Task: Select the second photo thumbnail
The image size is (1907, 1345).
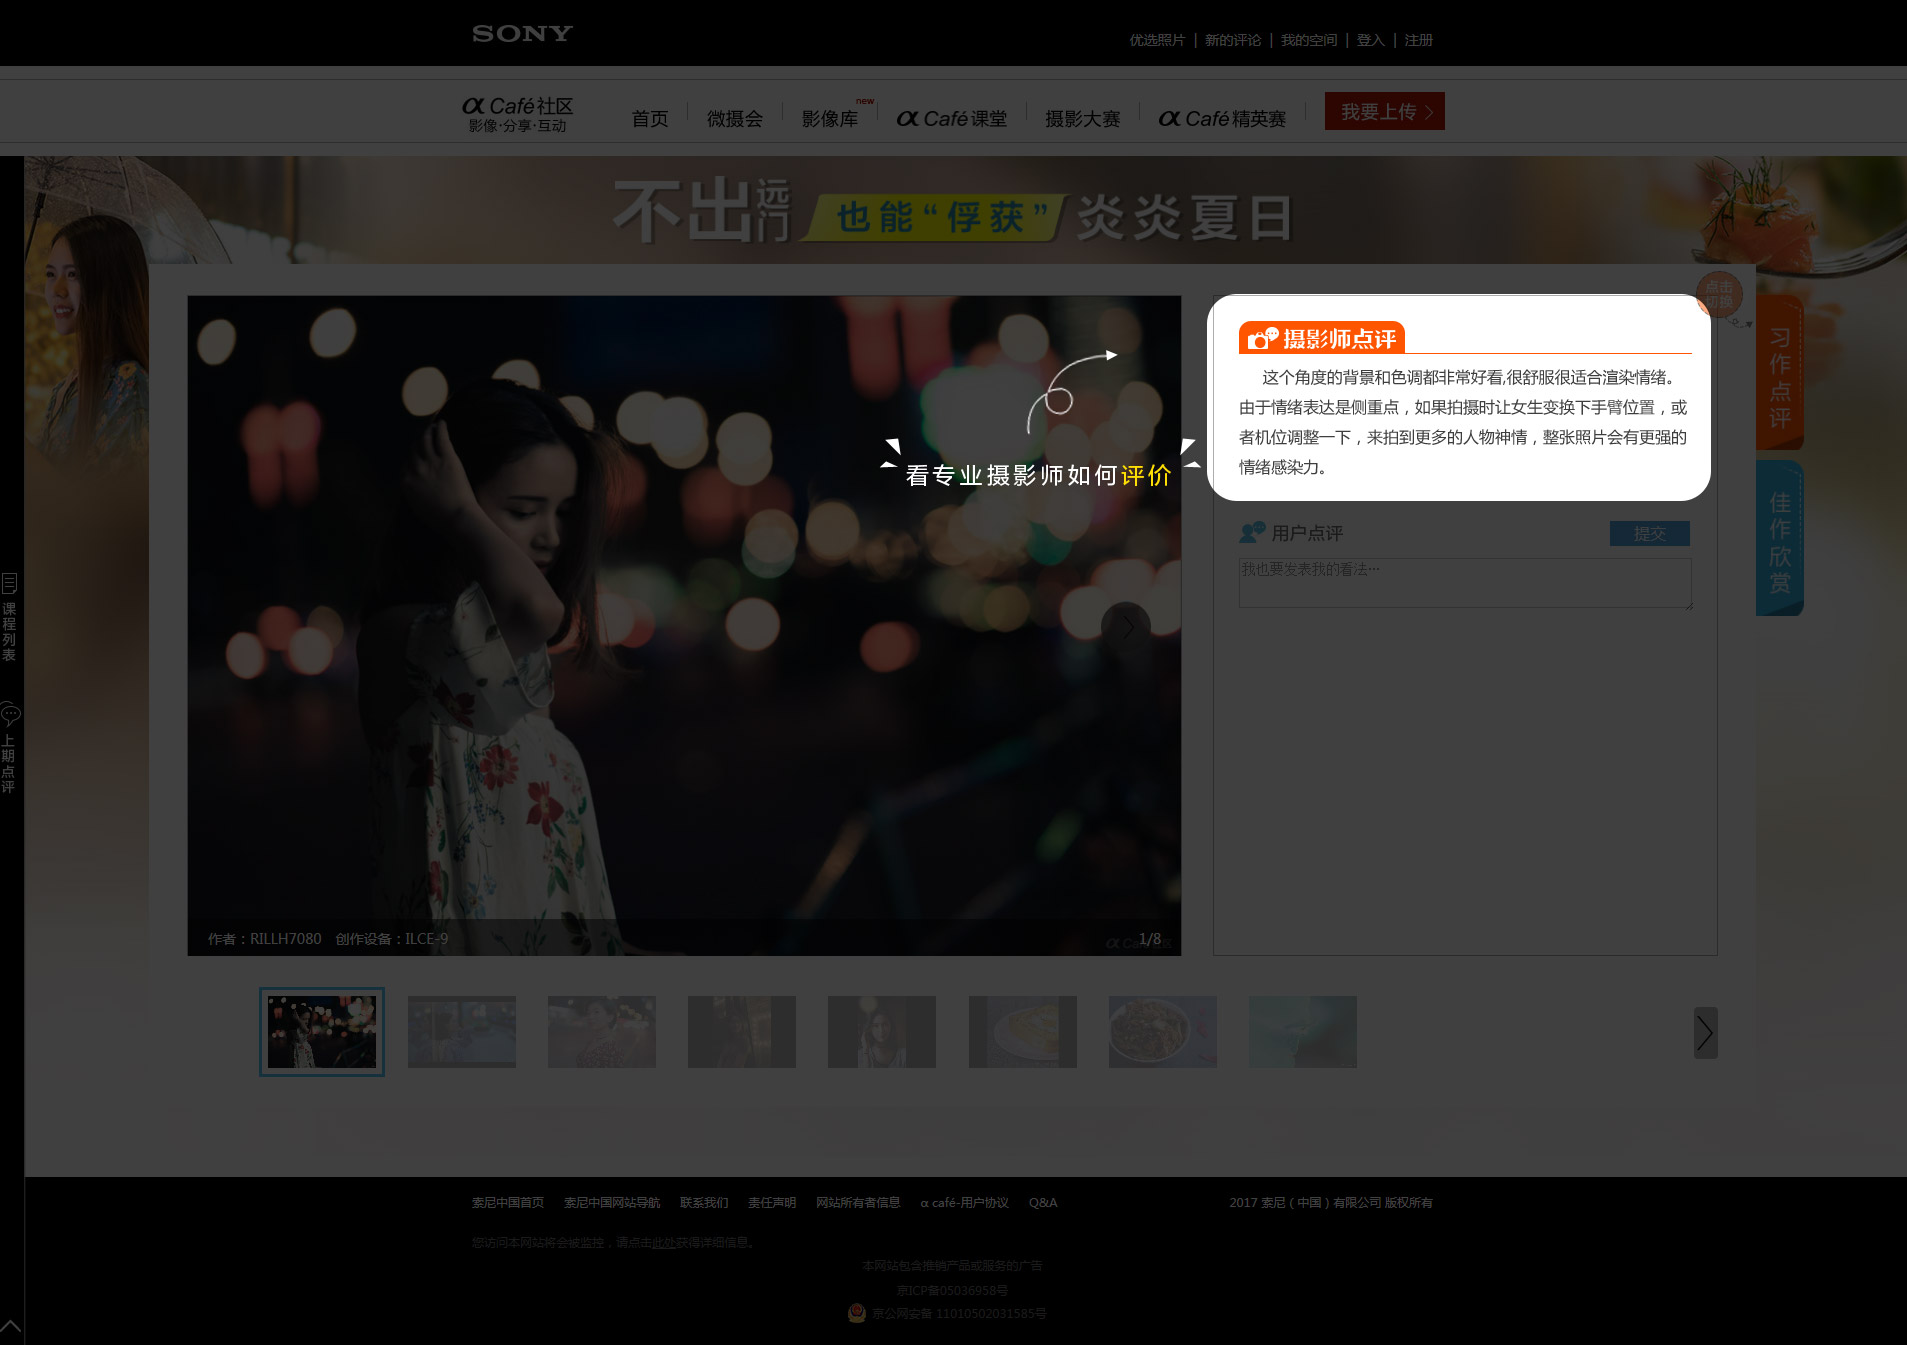Action: click(x=462, y=1032)
